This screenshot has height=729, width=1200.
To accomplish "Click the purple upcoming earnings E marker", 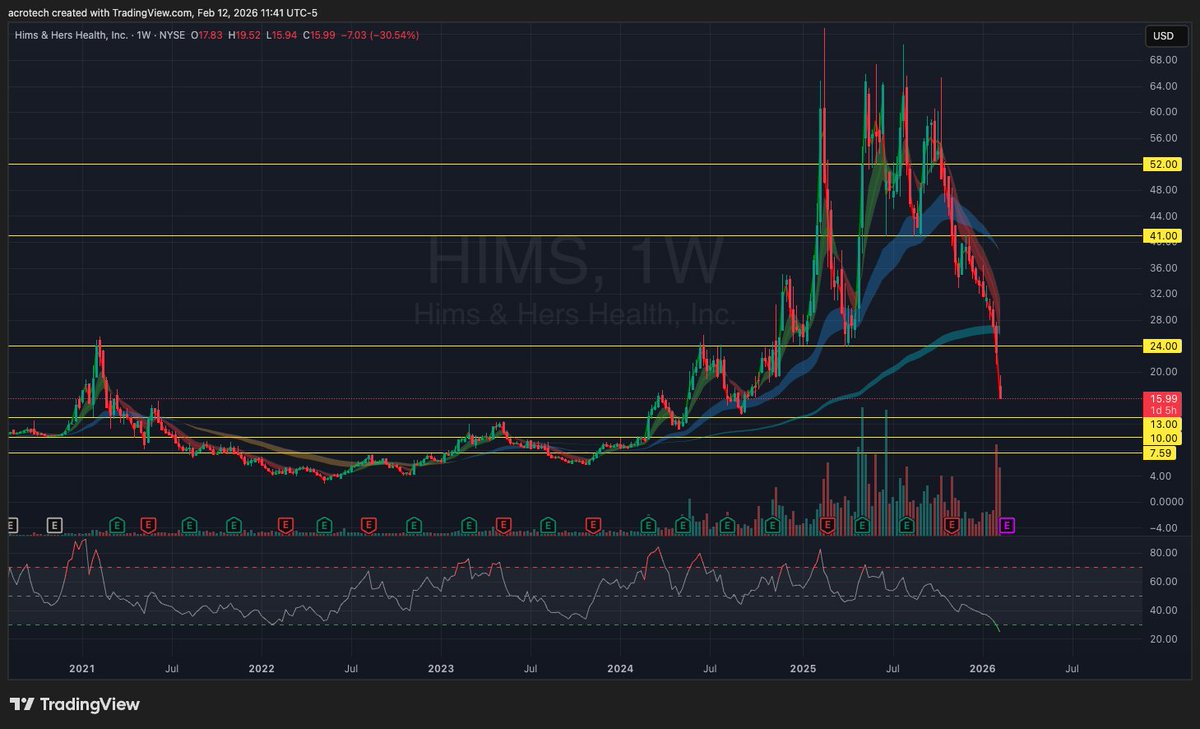I will [1007, 524].
